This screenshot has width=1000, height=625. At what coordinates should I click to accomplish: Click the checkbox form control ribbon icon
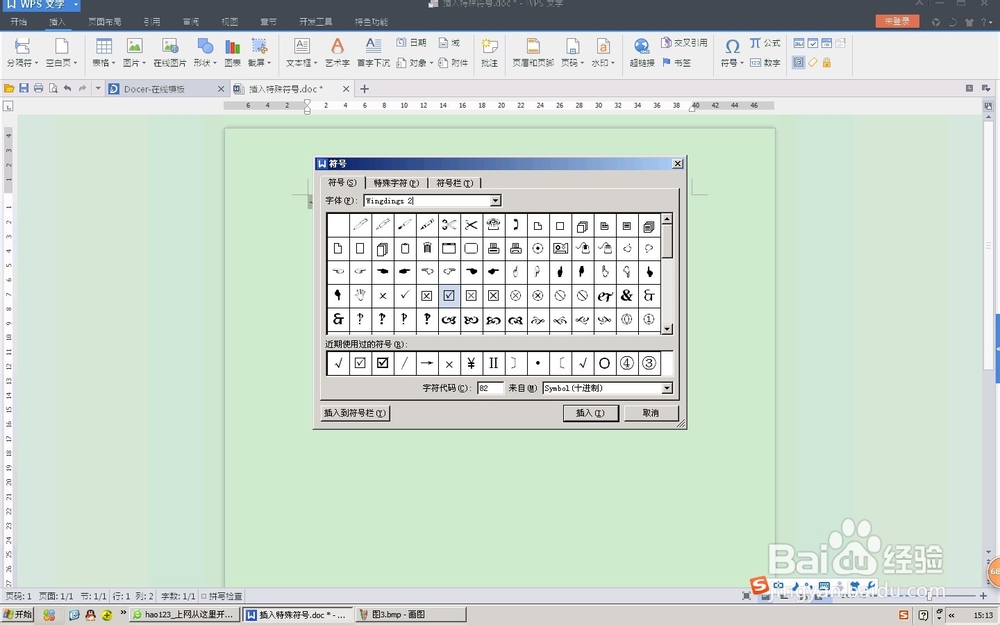coord(812,43)
